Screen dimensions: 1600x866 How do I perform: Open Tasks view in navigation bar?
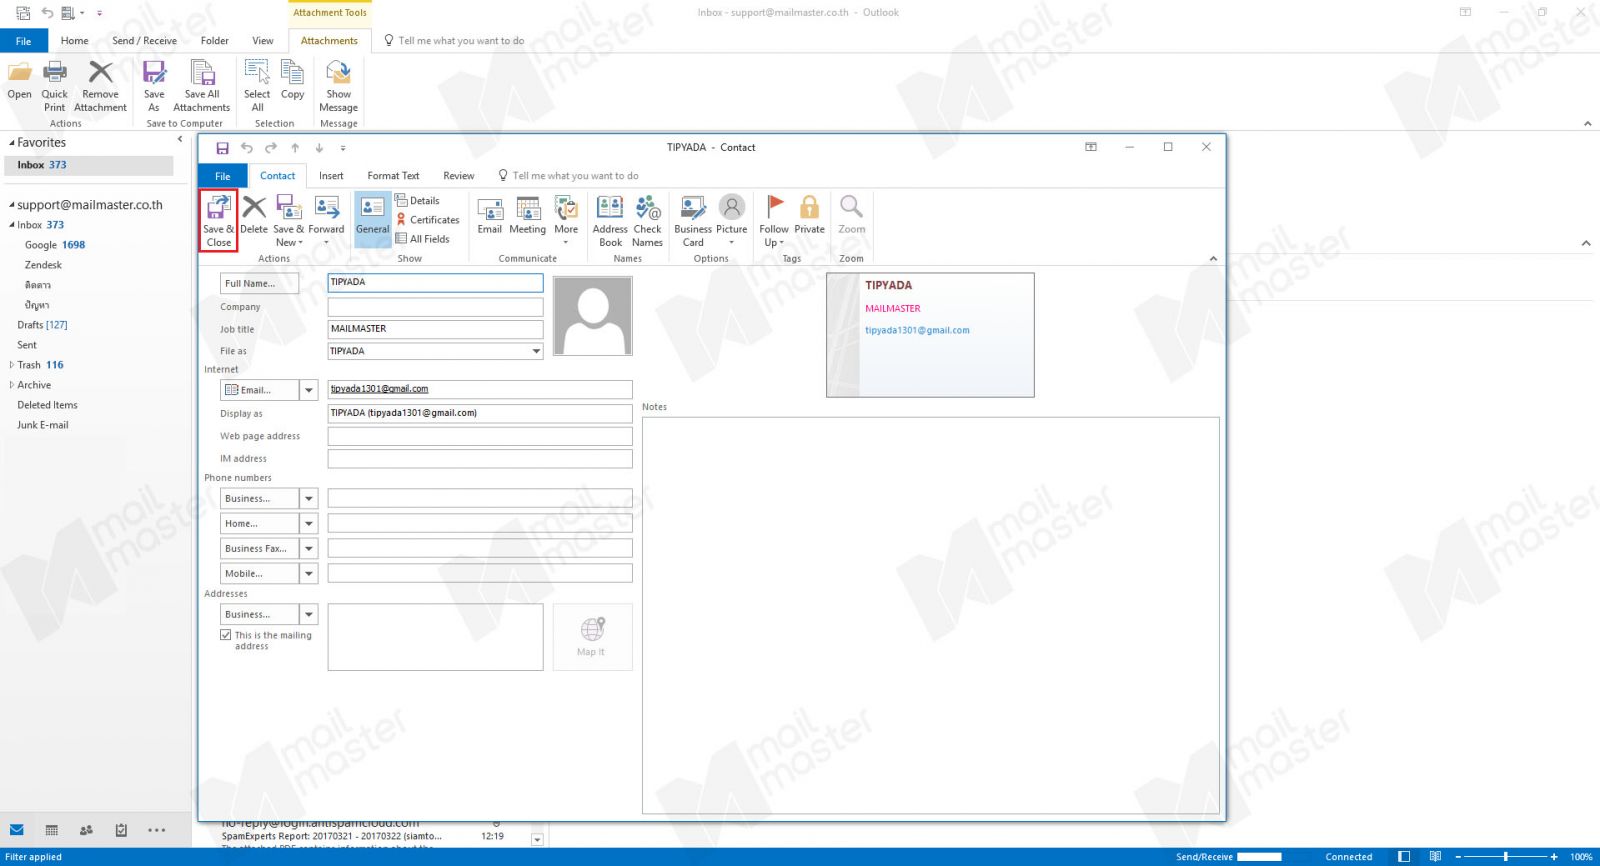[121, 830]
